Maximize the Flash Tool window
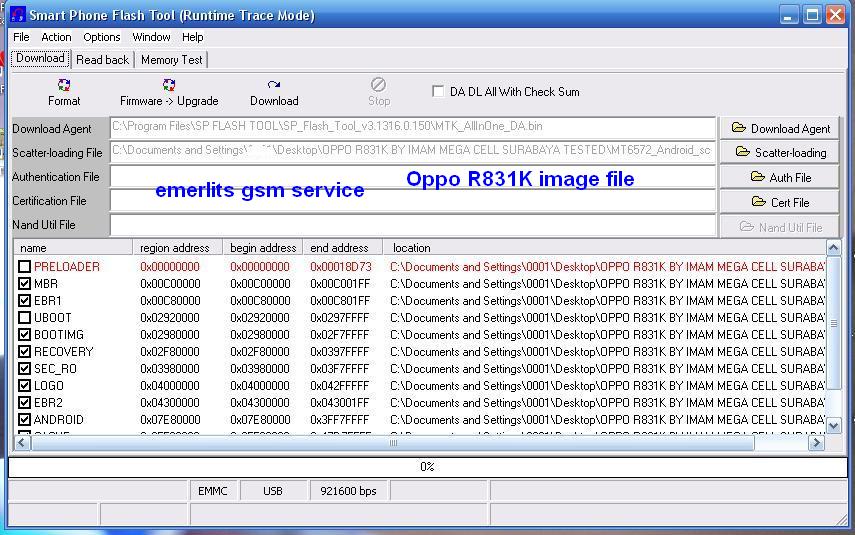This screenshot has width=855, height=535. pos(812,15)
